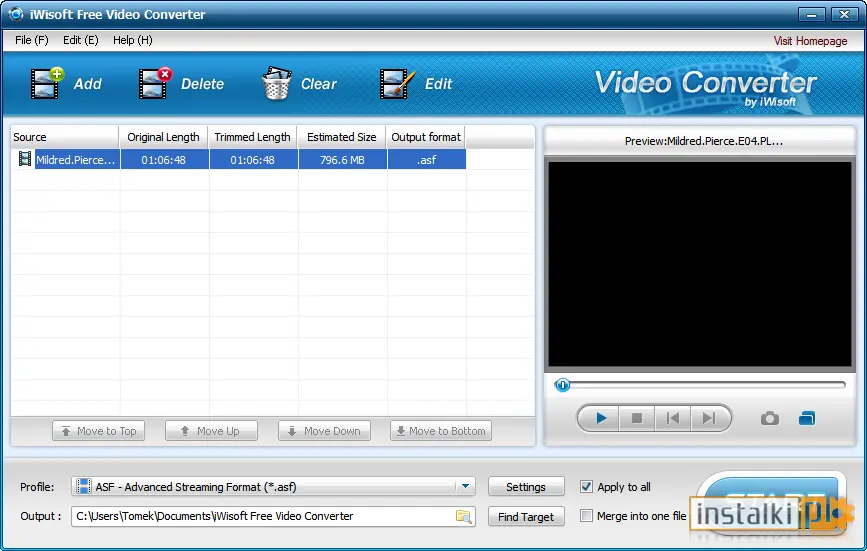Click the Find Target button
Viewport: 867px width, 551px height.
point(526,517)
